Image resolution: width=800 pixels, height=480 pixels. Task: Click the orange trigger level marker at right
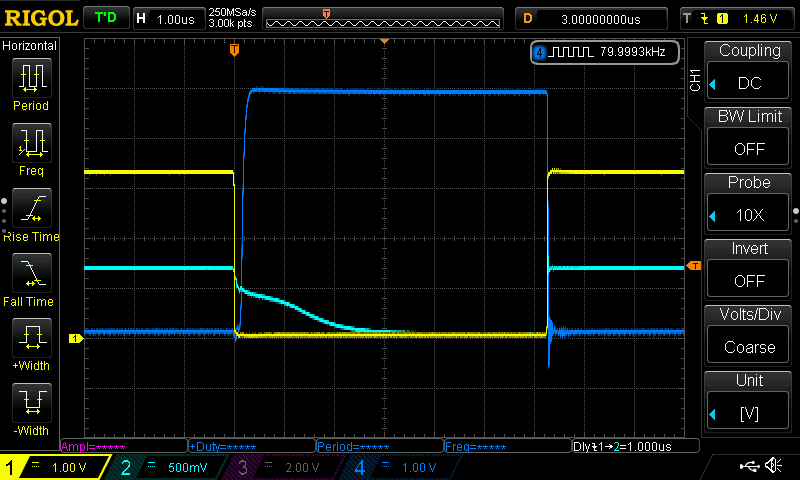[694, 265]
